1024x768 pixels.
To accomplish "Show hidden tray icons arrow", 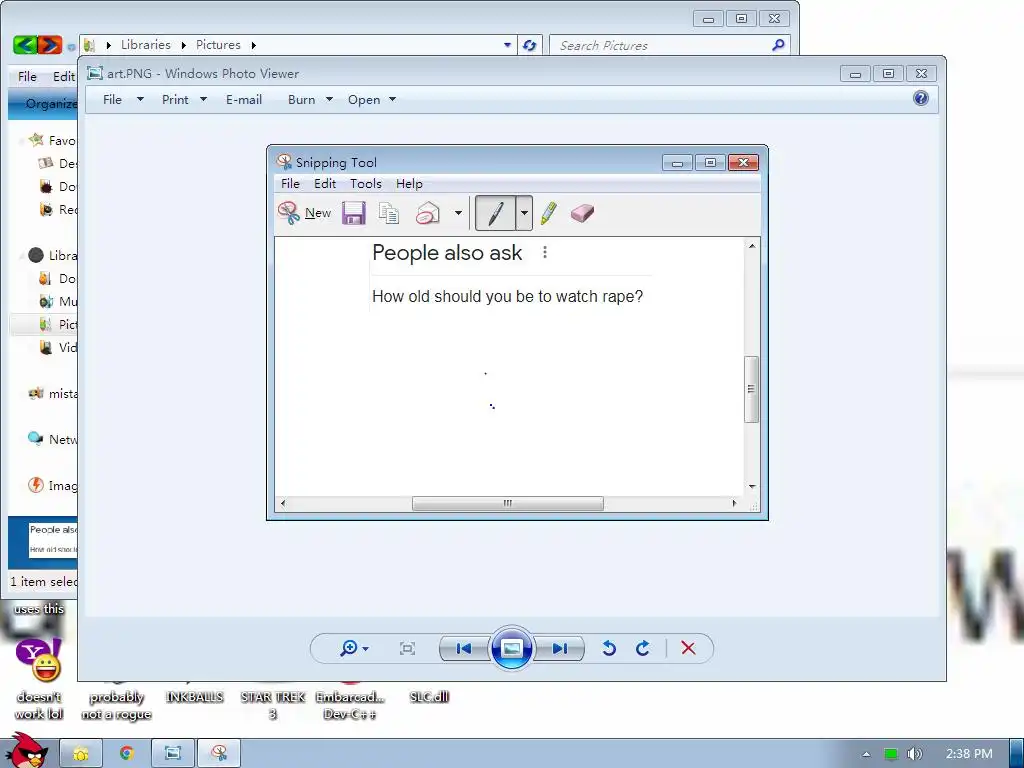I will point(866,754).
